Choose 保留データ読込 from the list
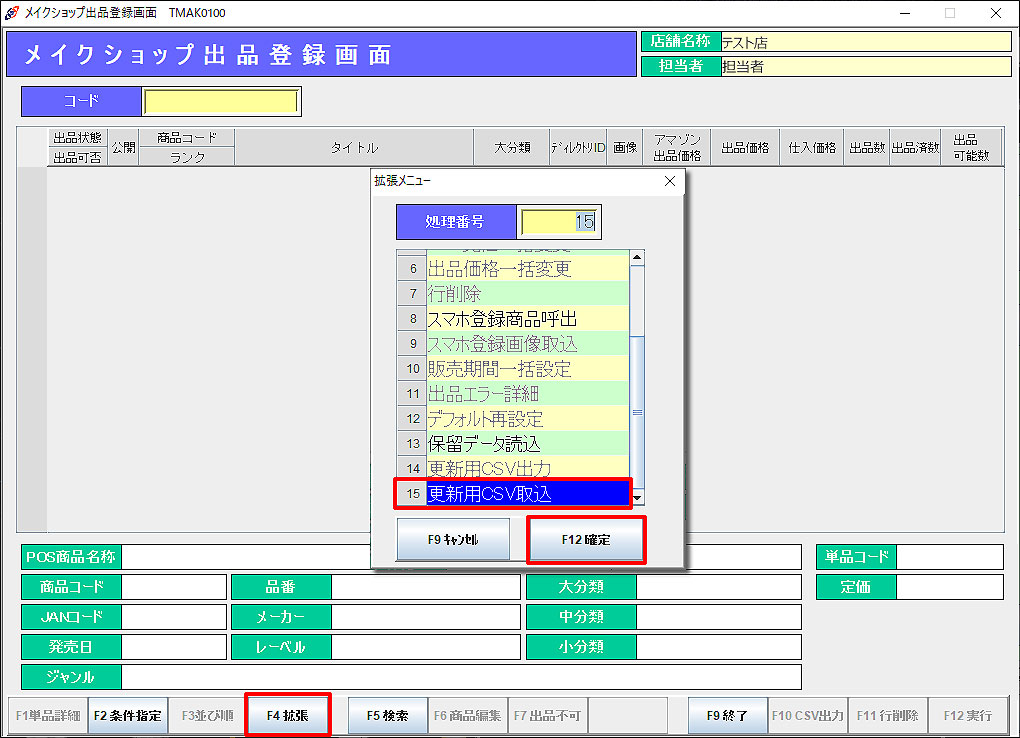Image resolution: width=1020 pixels, height=738 pixels. point(527,443)
